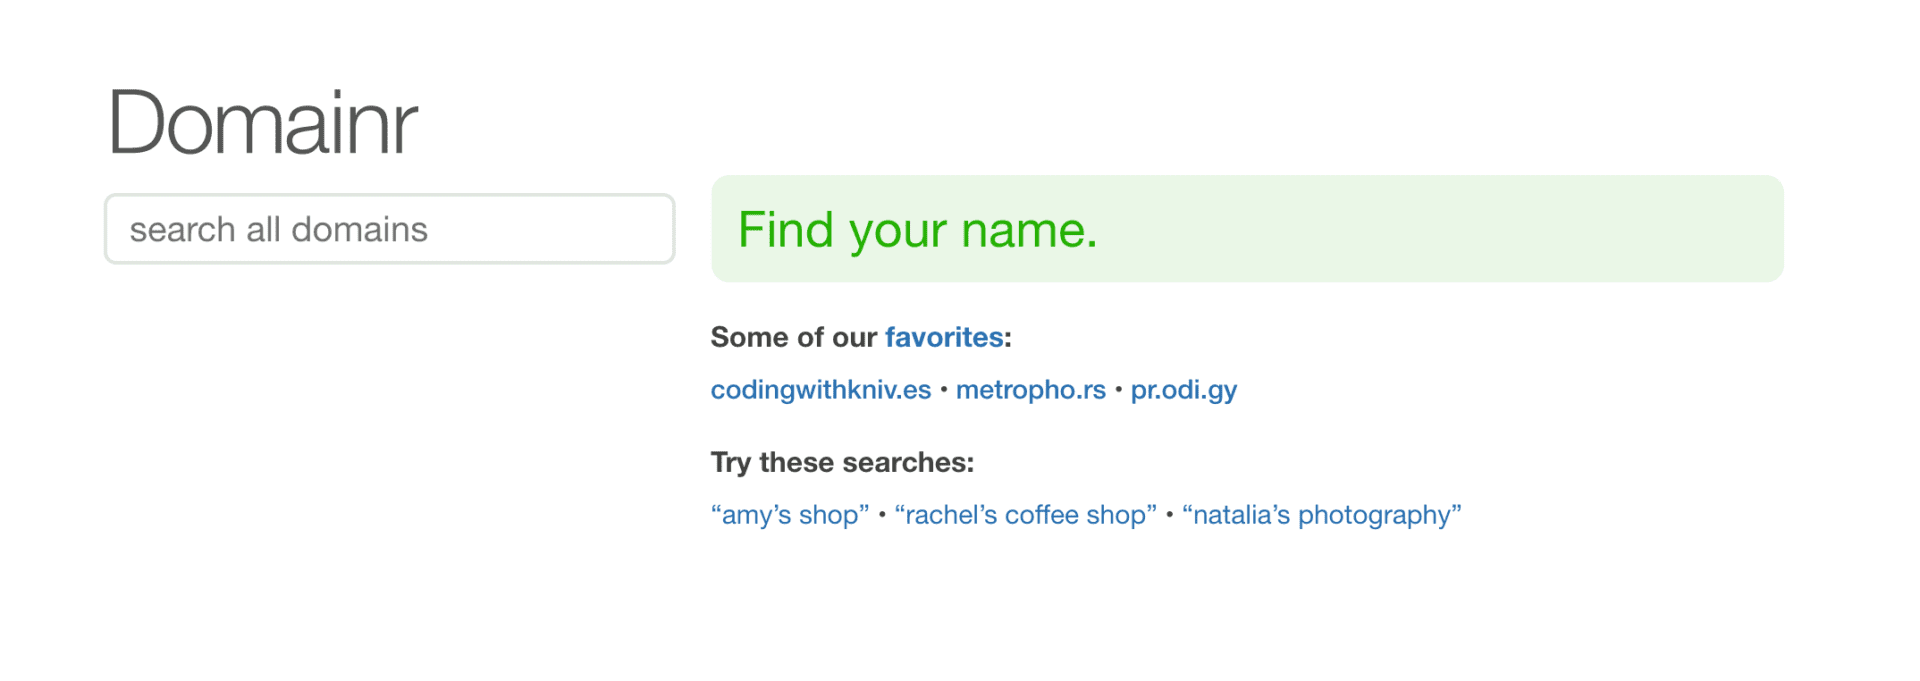Visit the metropho.rs favorite domain
The width and height of the screenshot is (1920, 681).
tap(1030, 390)
